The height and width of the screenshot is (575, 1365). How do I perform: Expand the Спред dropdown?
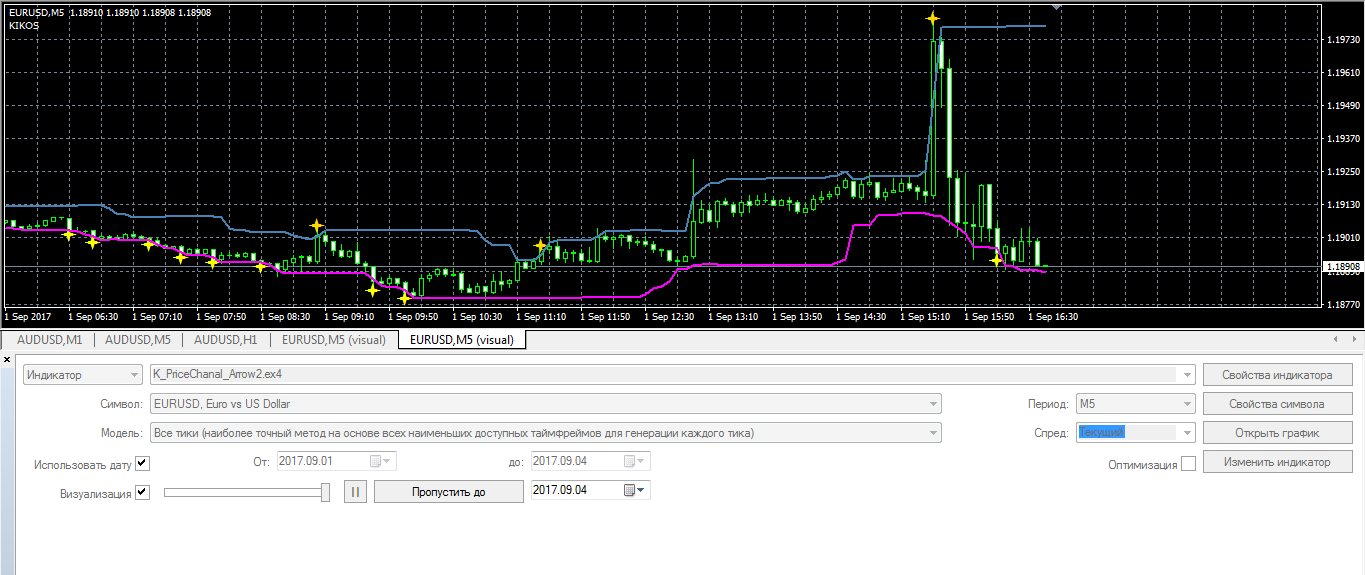pyautogui.click(x=1135, y=433)
